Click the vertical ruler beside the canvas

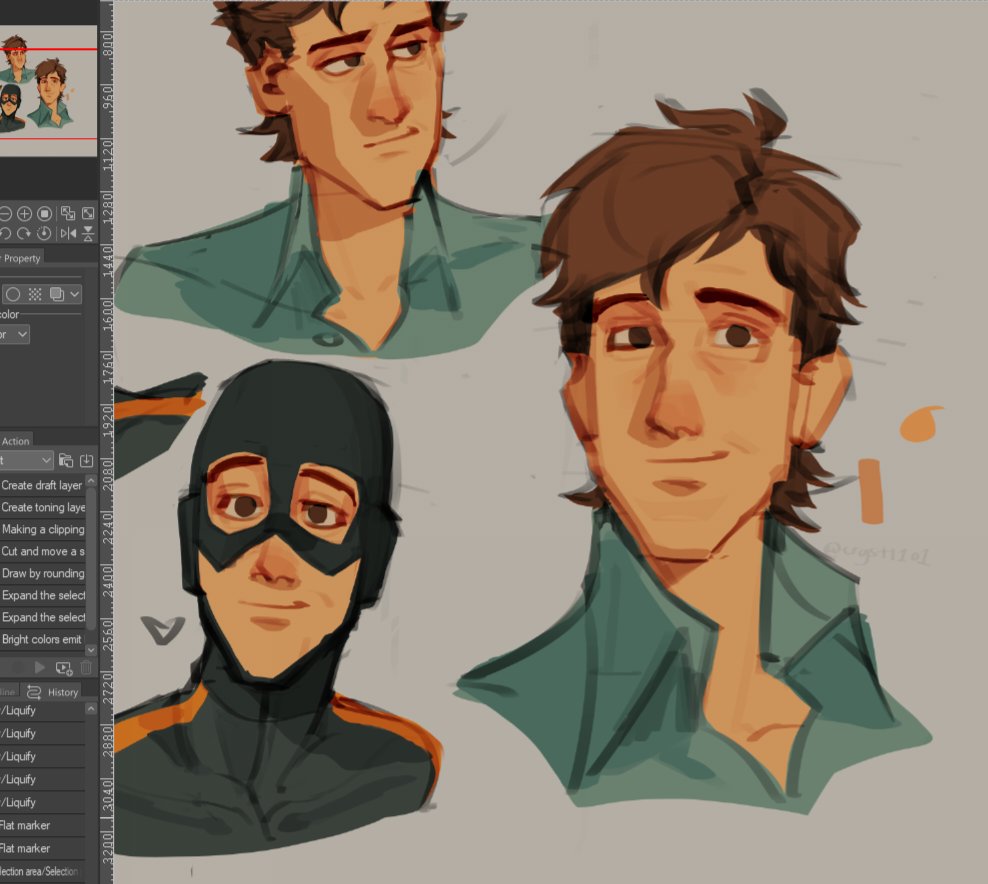[x=106, y=441]
